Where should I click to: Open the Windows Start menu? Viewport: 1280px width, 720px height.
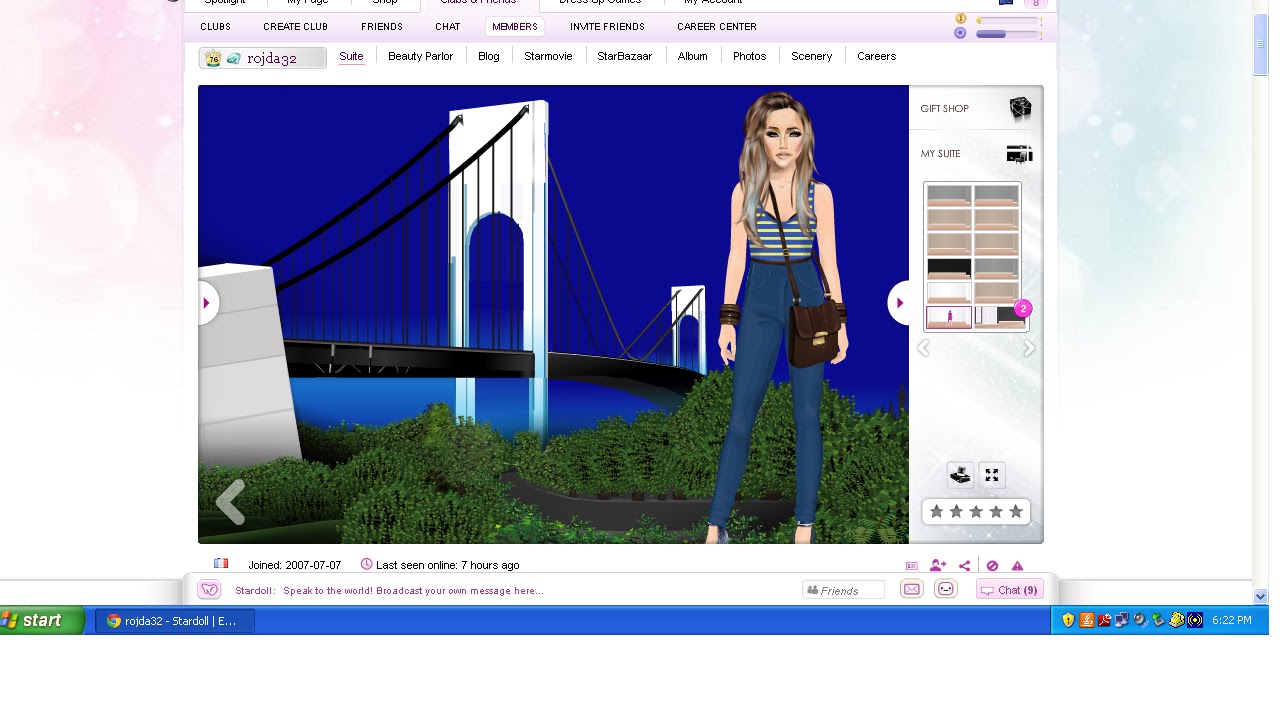[42, 620]
